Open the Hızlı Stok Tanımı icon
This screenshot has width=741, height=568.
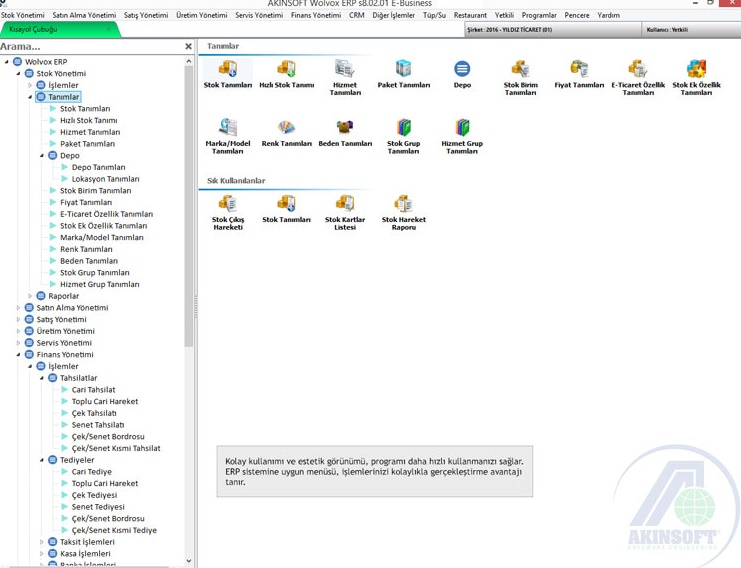[286, 75]
